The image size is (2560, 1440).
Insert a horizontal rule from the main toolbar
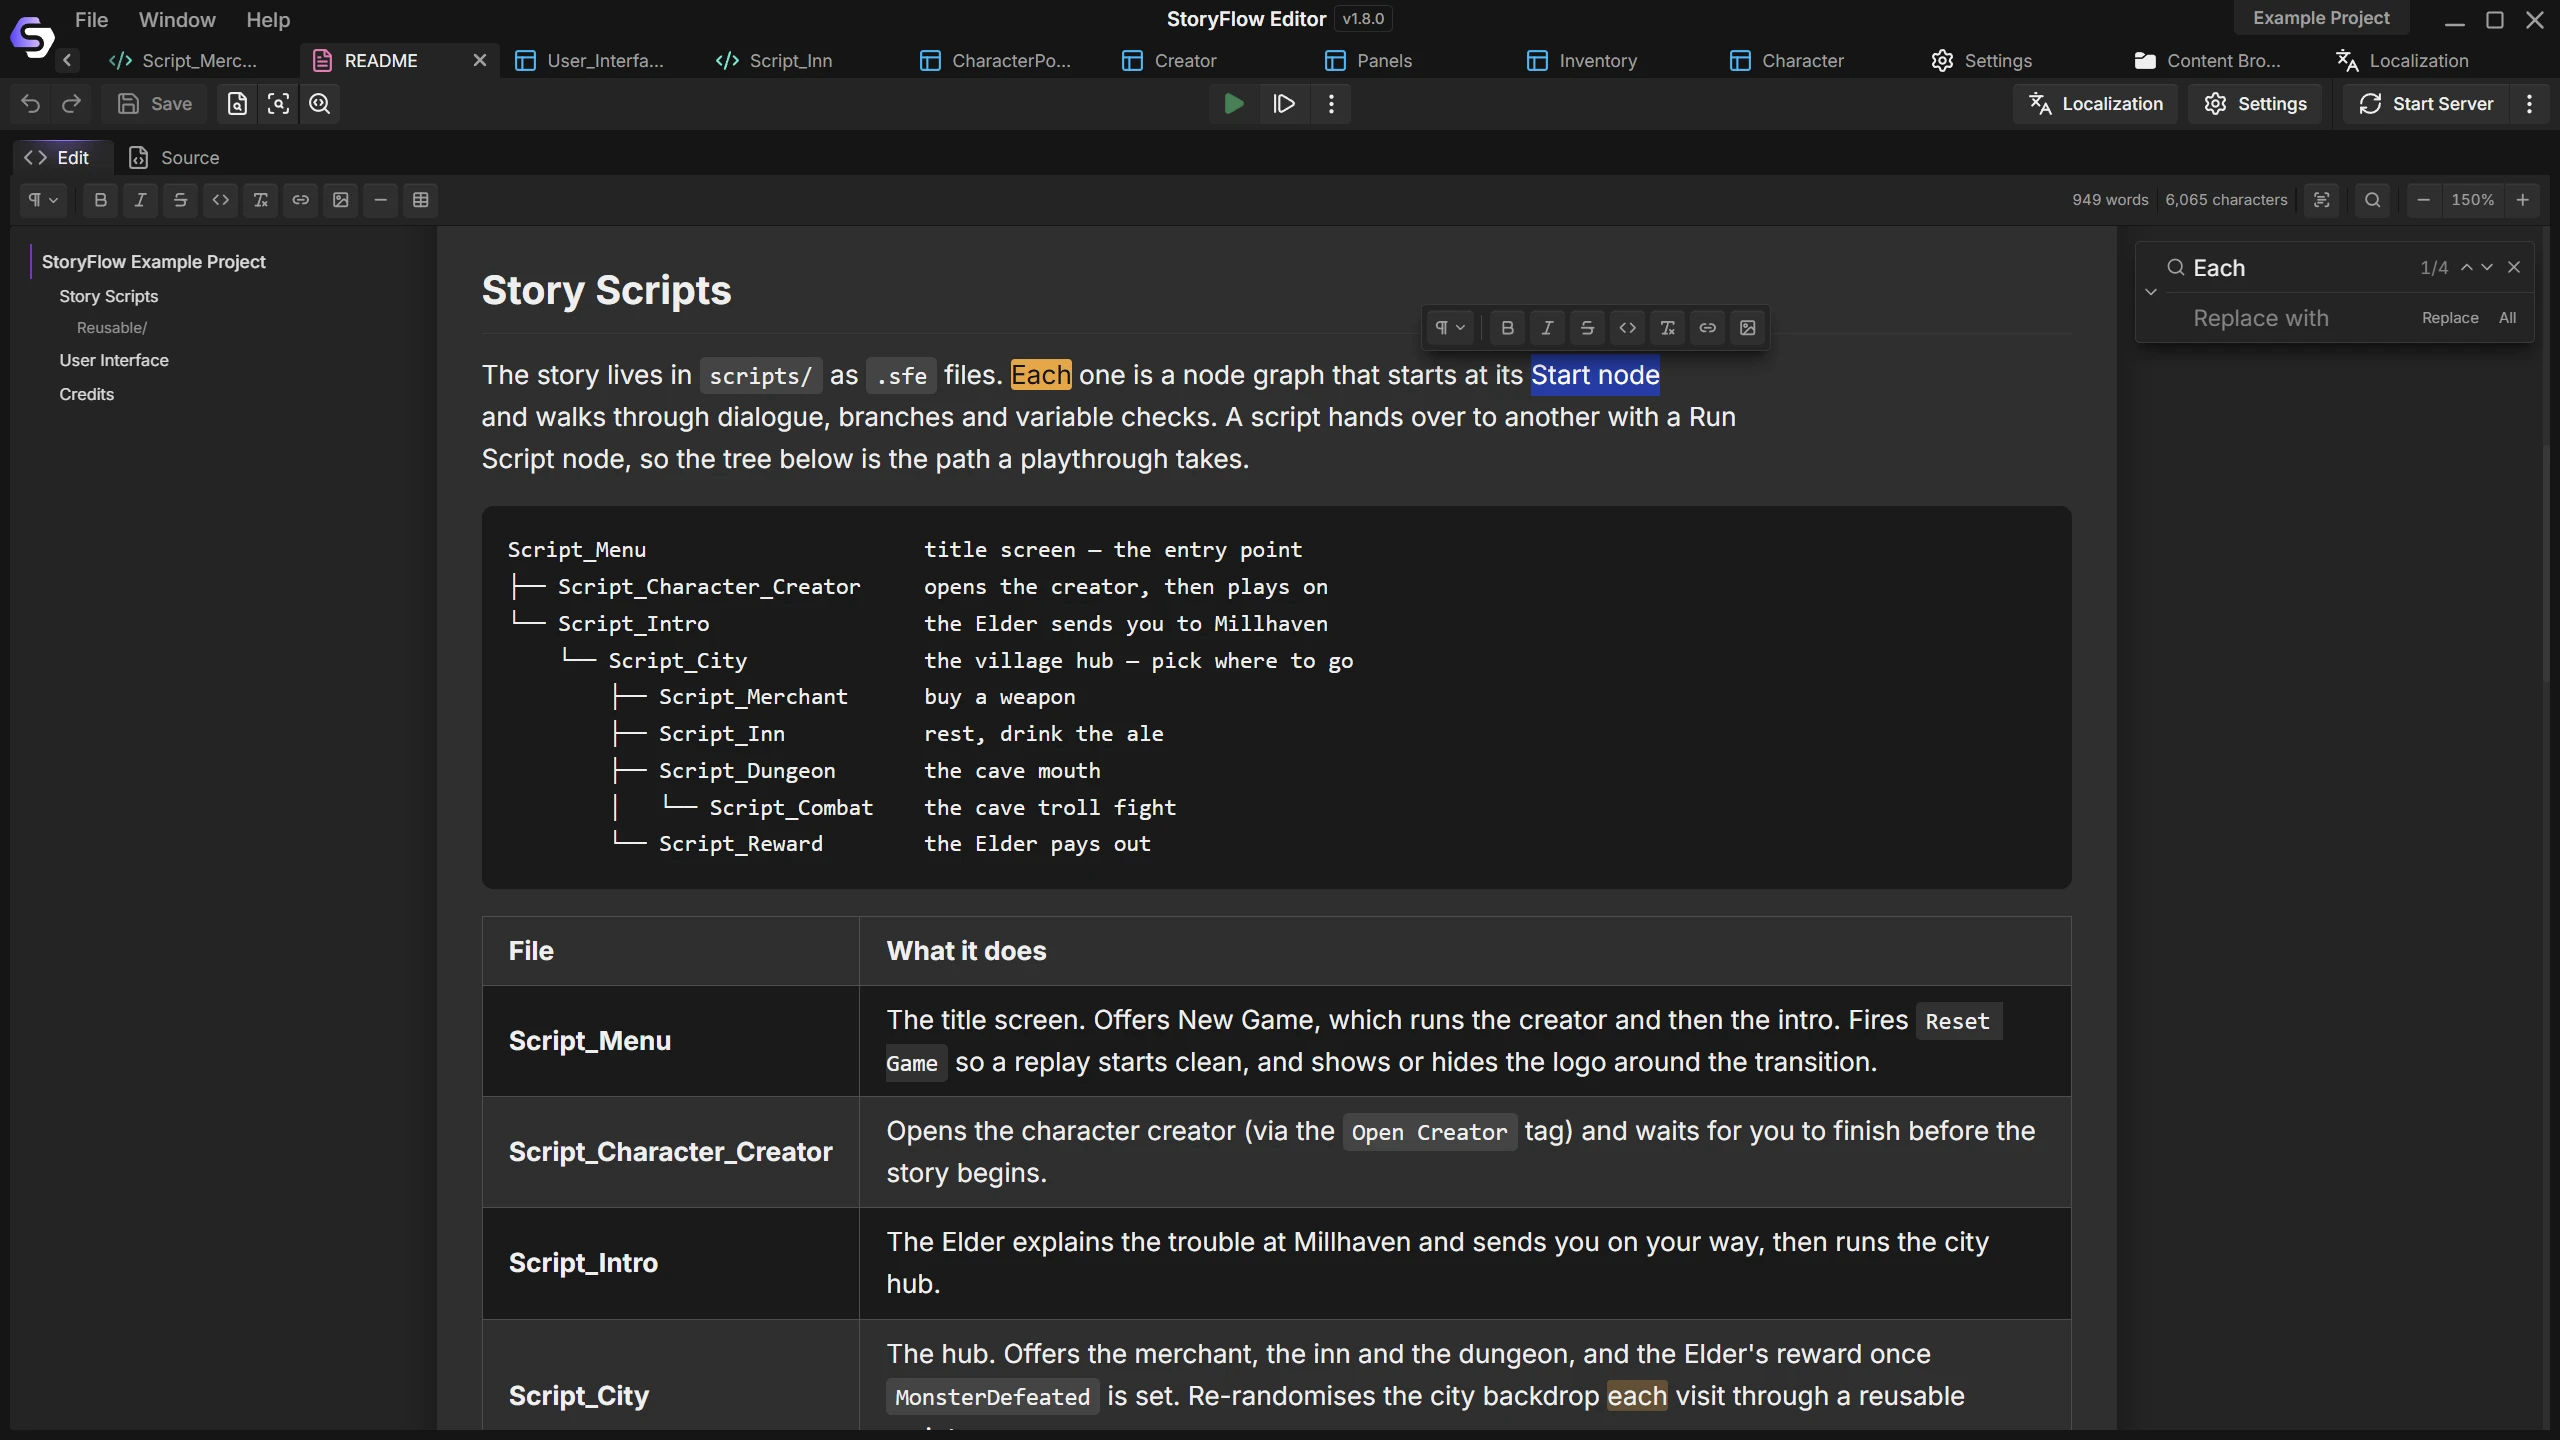pos(380,201)
